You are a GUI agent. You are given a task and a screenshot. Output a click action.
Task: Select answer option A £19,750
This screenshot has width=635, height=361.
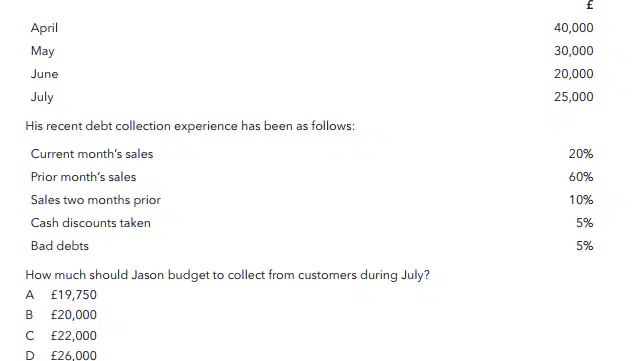click(x=61, y=295)
